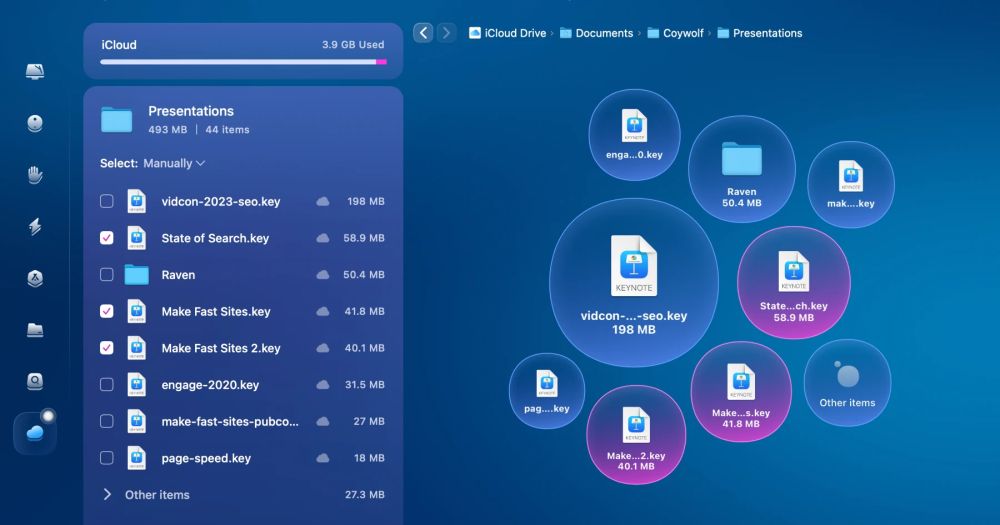1000x525 pixels.
Task: Open the Performance lightning bolt icon
Action: (35, 226)
